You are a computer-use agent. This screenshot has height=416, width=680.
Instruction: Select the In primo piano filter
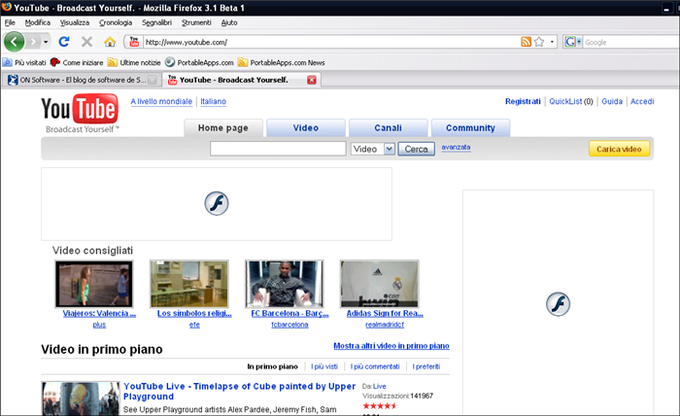tap(272, 367)
